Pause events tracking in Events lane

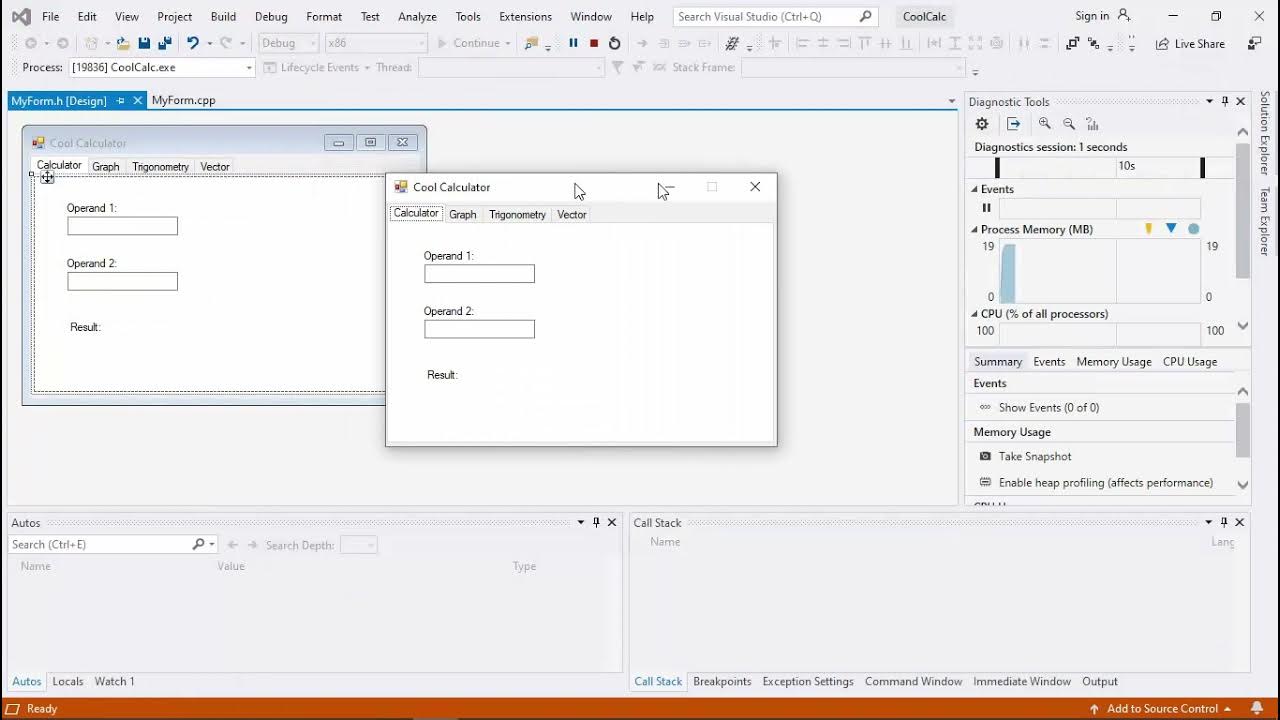coord(986,208)
